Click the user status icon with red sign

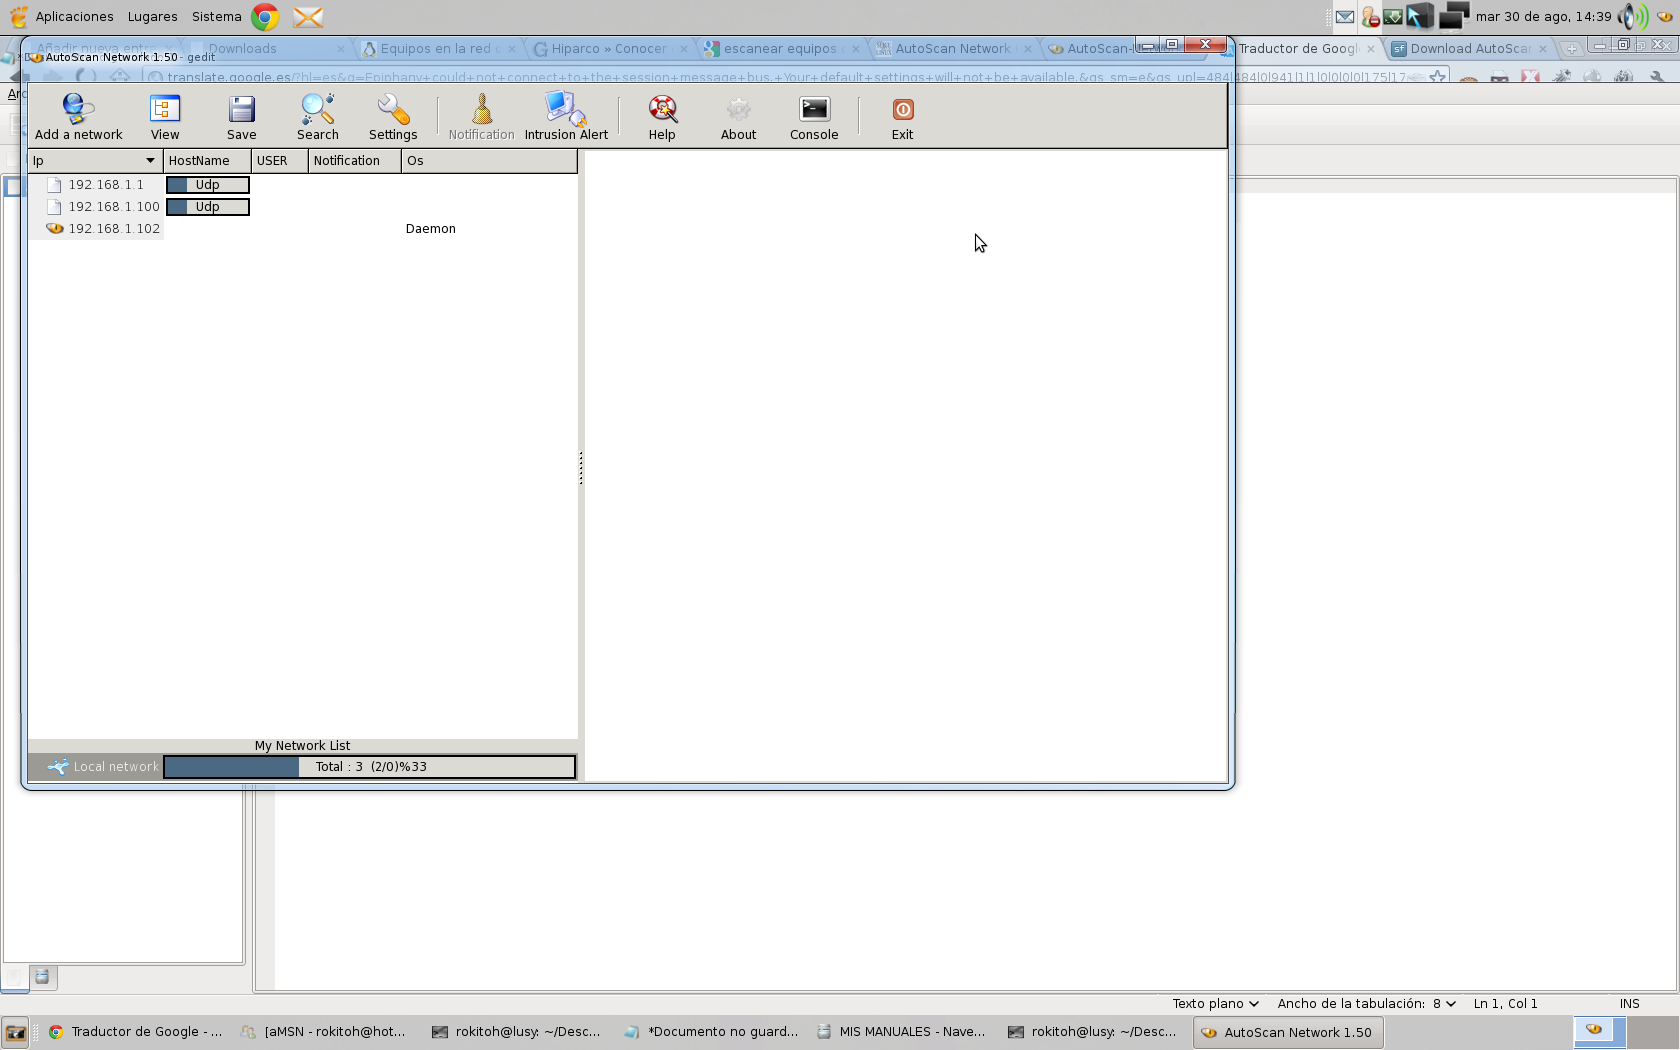click(x=1370, y=17)
